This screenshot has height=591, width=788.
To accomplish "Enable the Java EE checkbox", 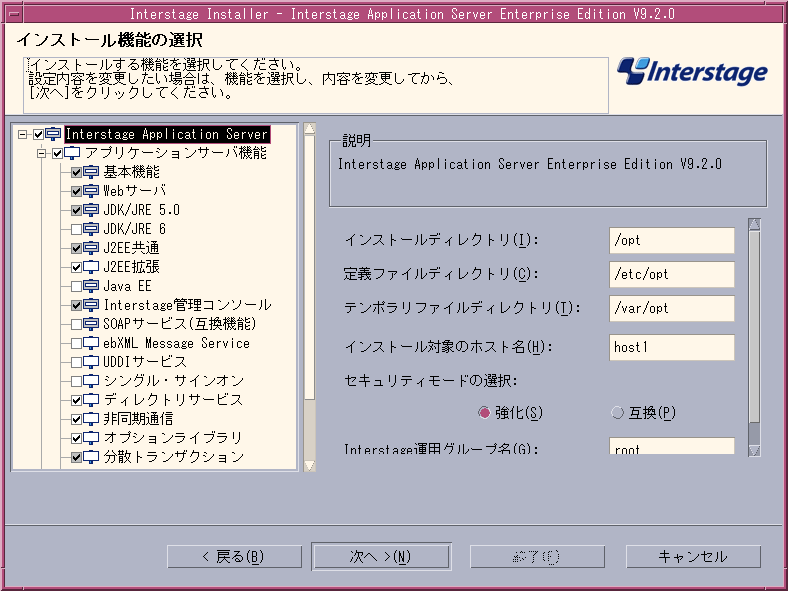I will (76, 286).
